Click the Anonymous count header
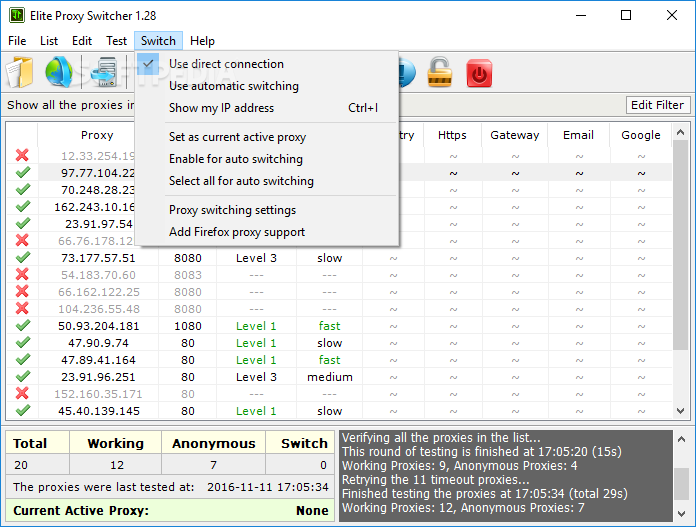This screenshot has height=527, width=696. click(214, 443)
